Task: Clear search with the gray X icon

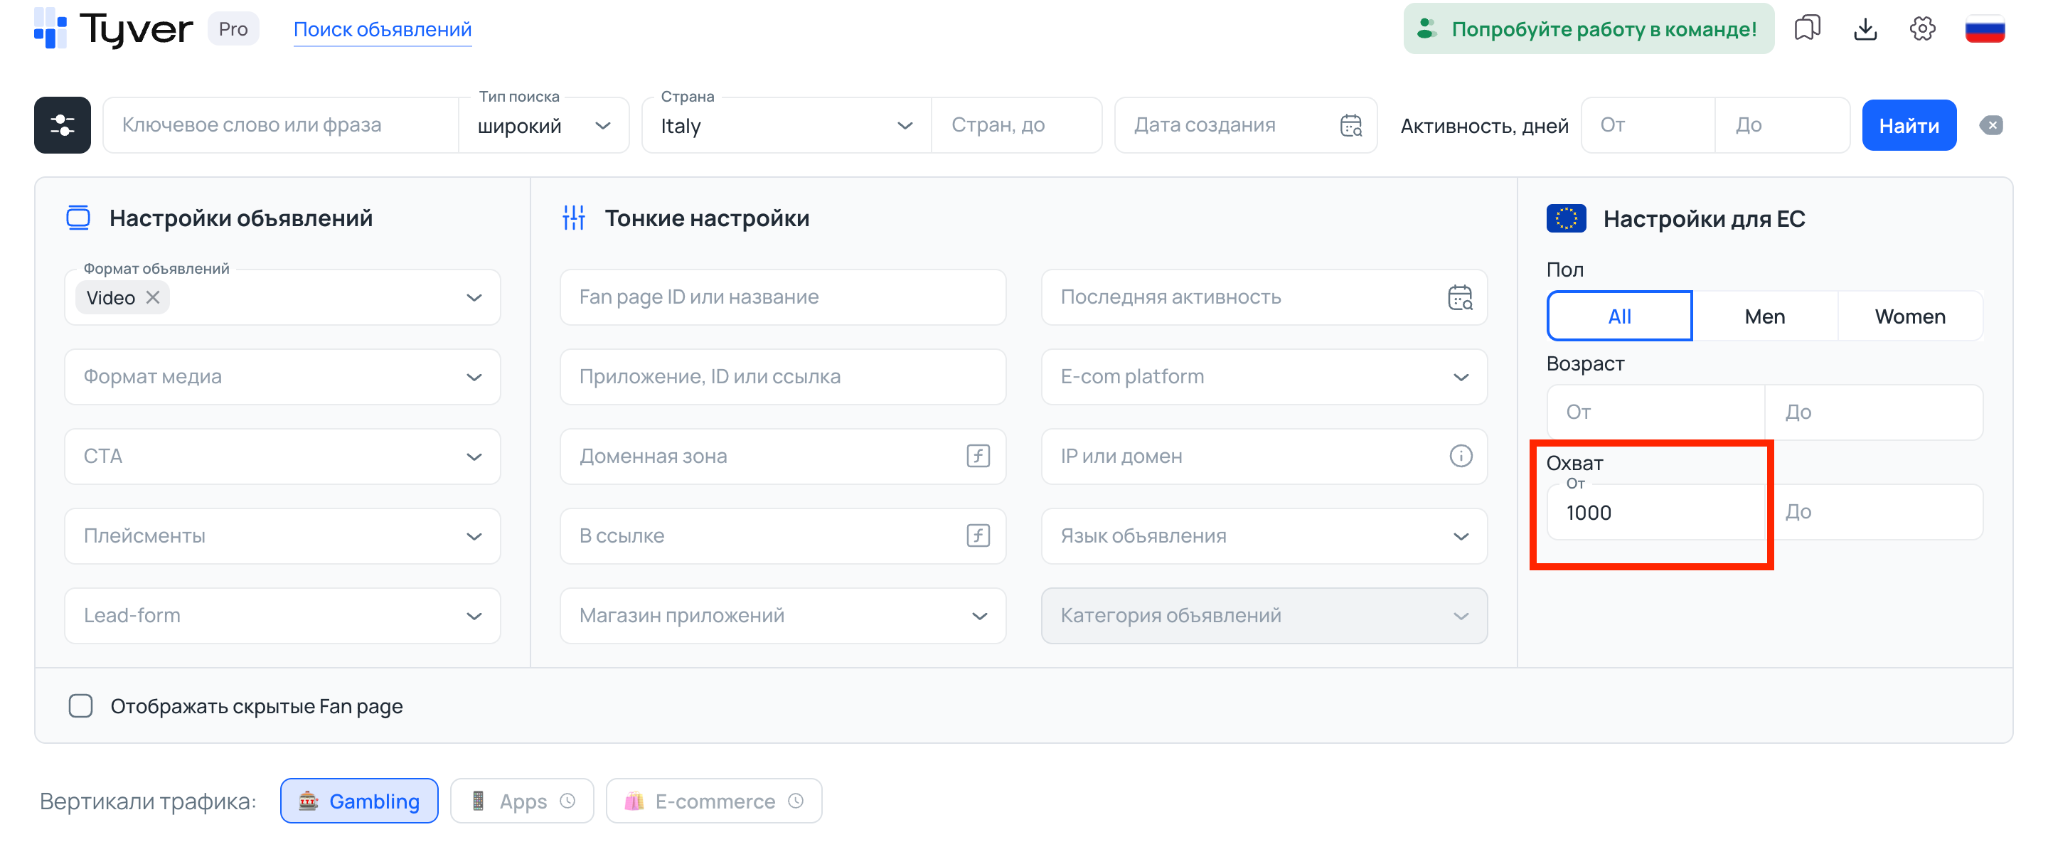Action: point(1991,125)
